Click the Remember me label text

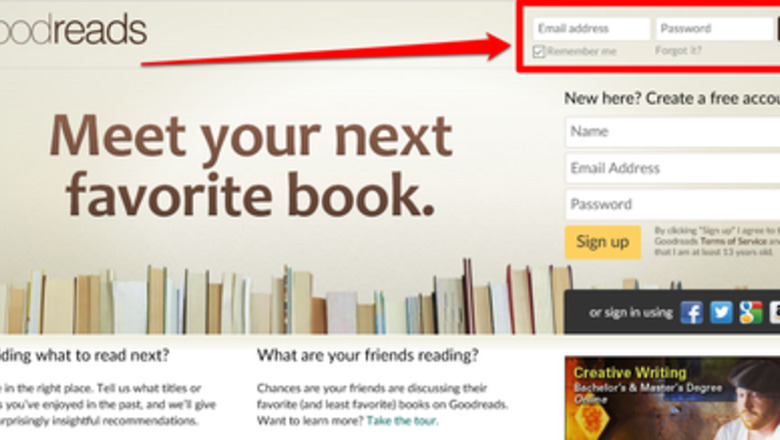[582, 51]
